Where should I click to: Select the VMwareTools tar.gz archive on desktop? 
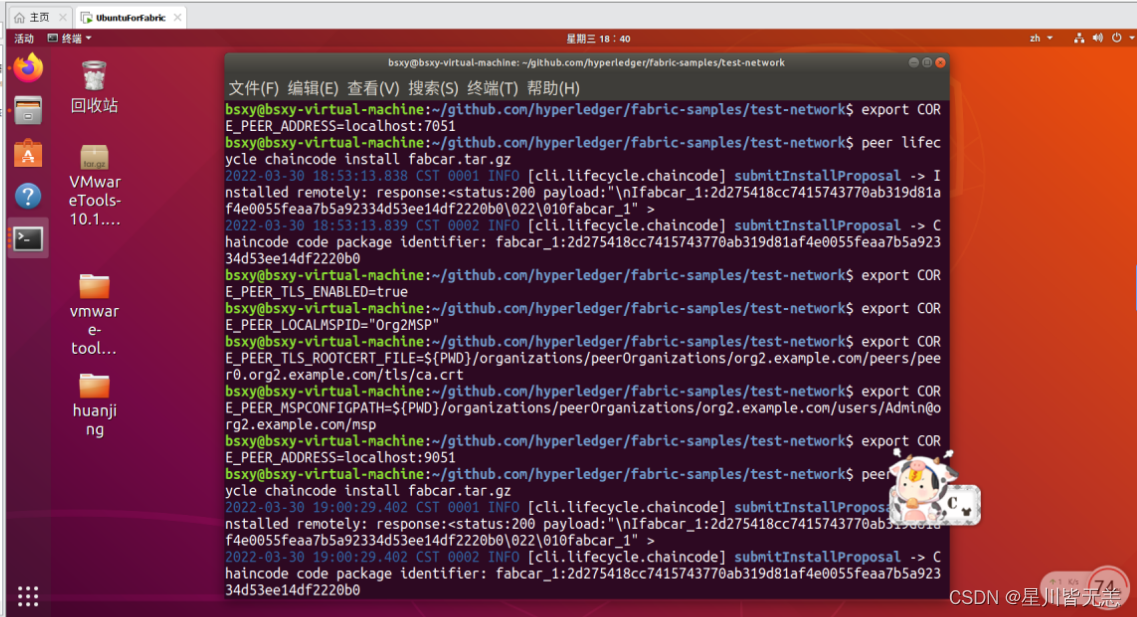[94, 186]
